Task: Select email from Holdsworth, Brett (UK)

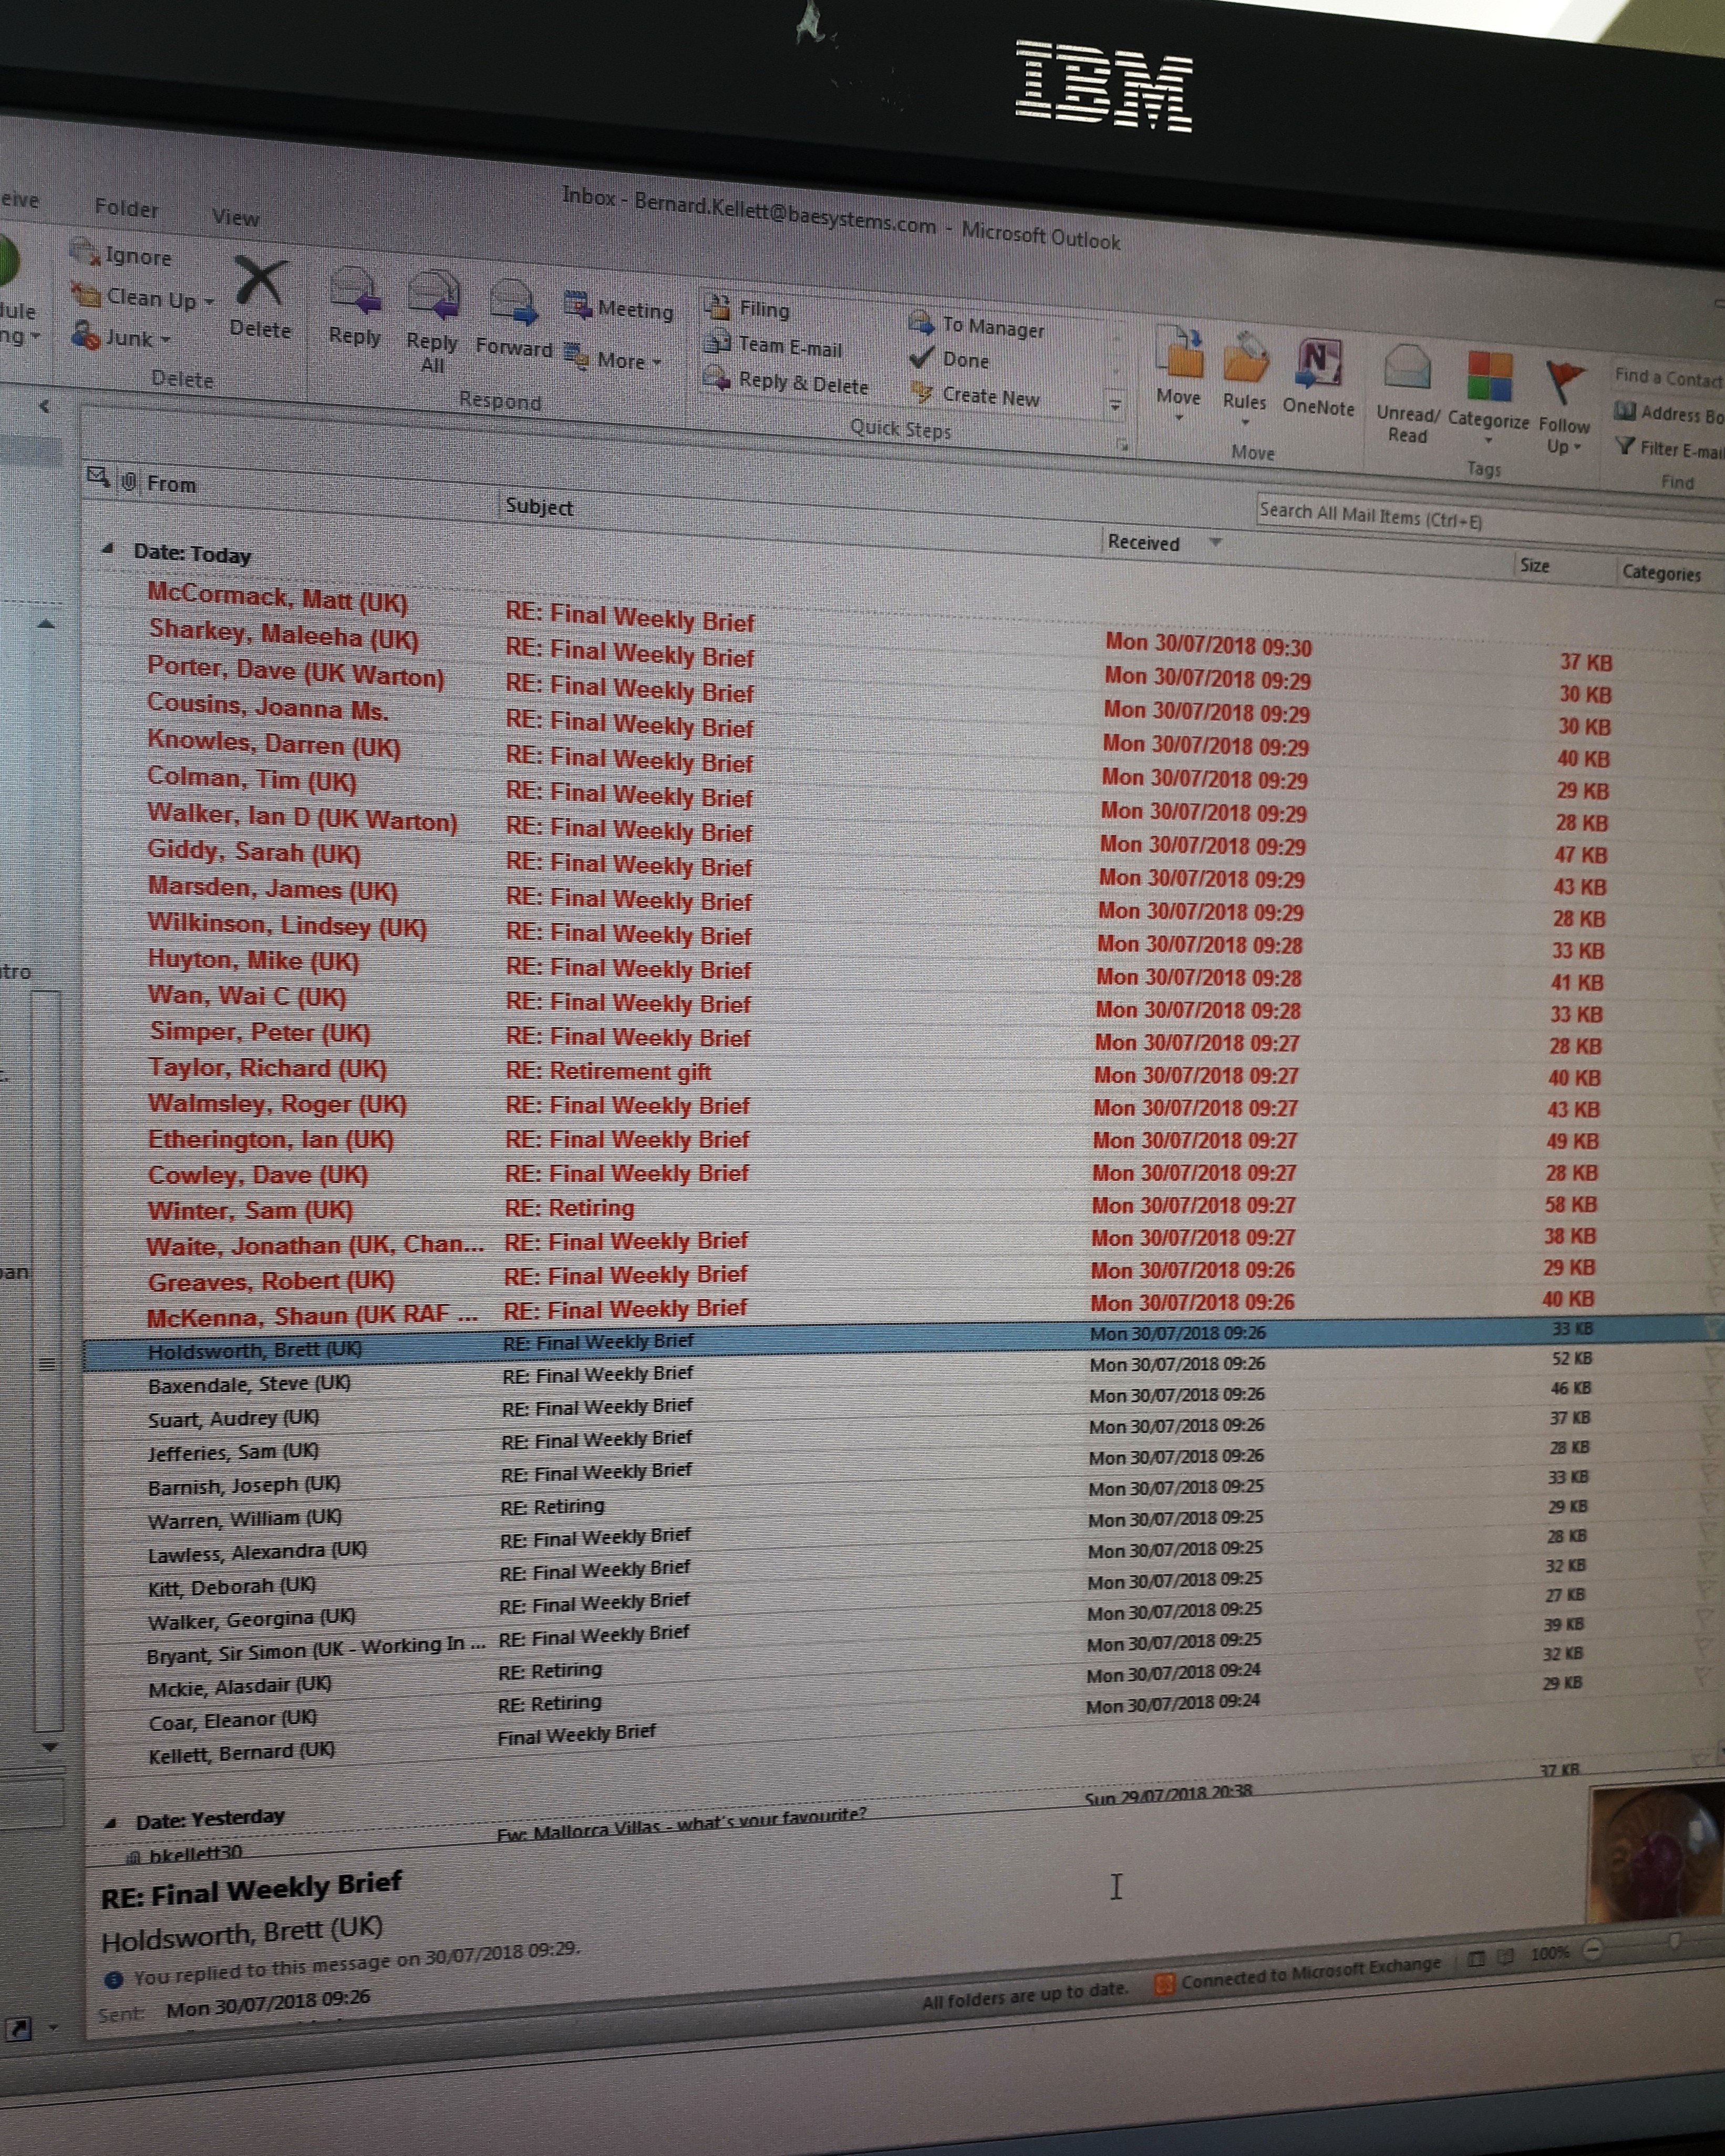Action: pos(900,1341)
